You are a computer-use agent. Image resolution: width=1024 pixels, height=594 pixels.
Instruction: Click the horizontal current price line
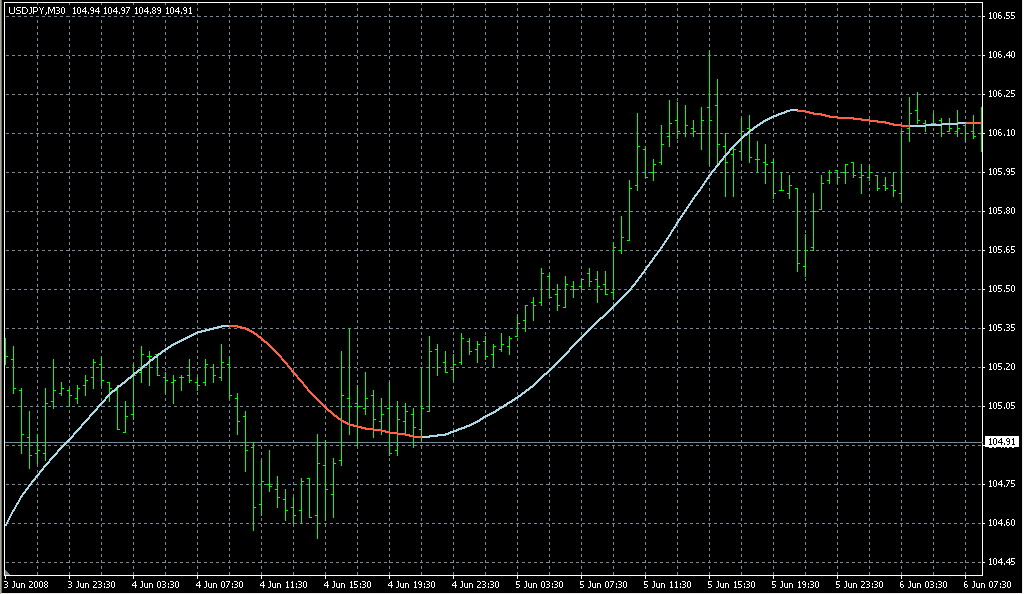click(x=600, y=442)
